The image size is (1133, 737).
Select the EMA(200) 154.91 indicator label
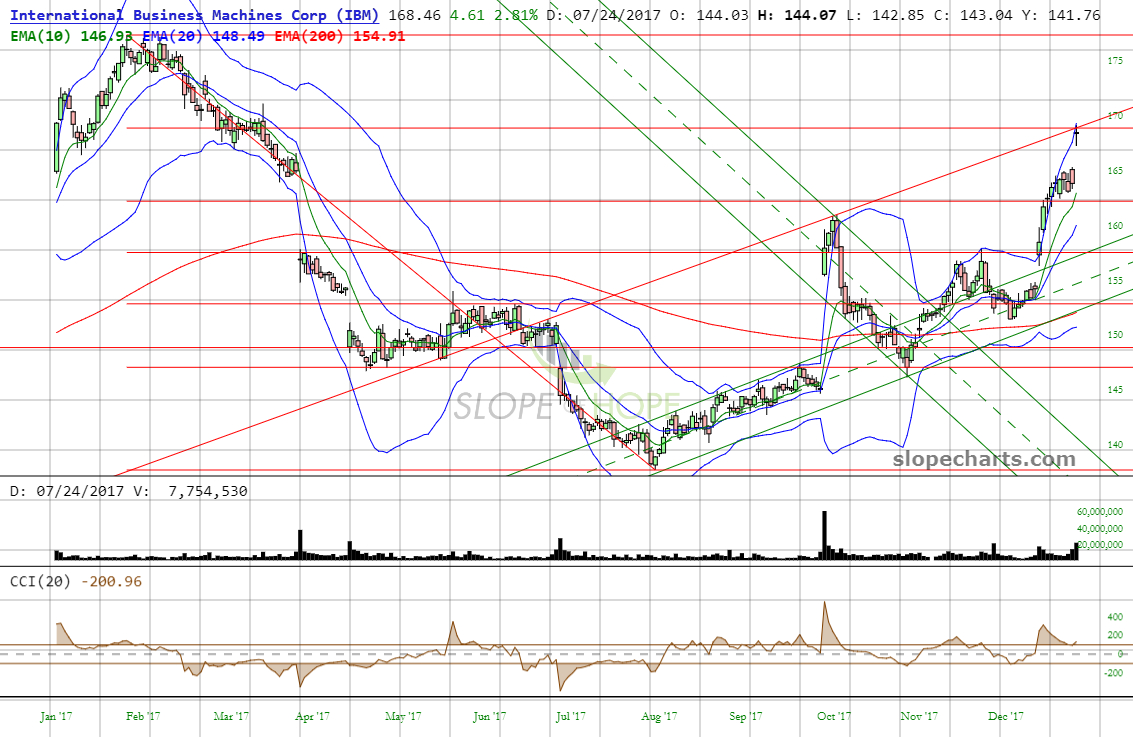tap(340, 35)
